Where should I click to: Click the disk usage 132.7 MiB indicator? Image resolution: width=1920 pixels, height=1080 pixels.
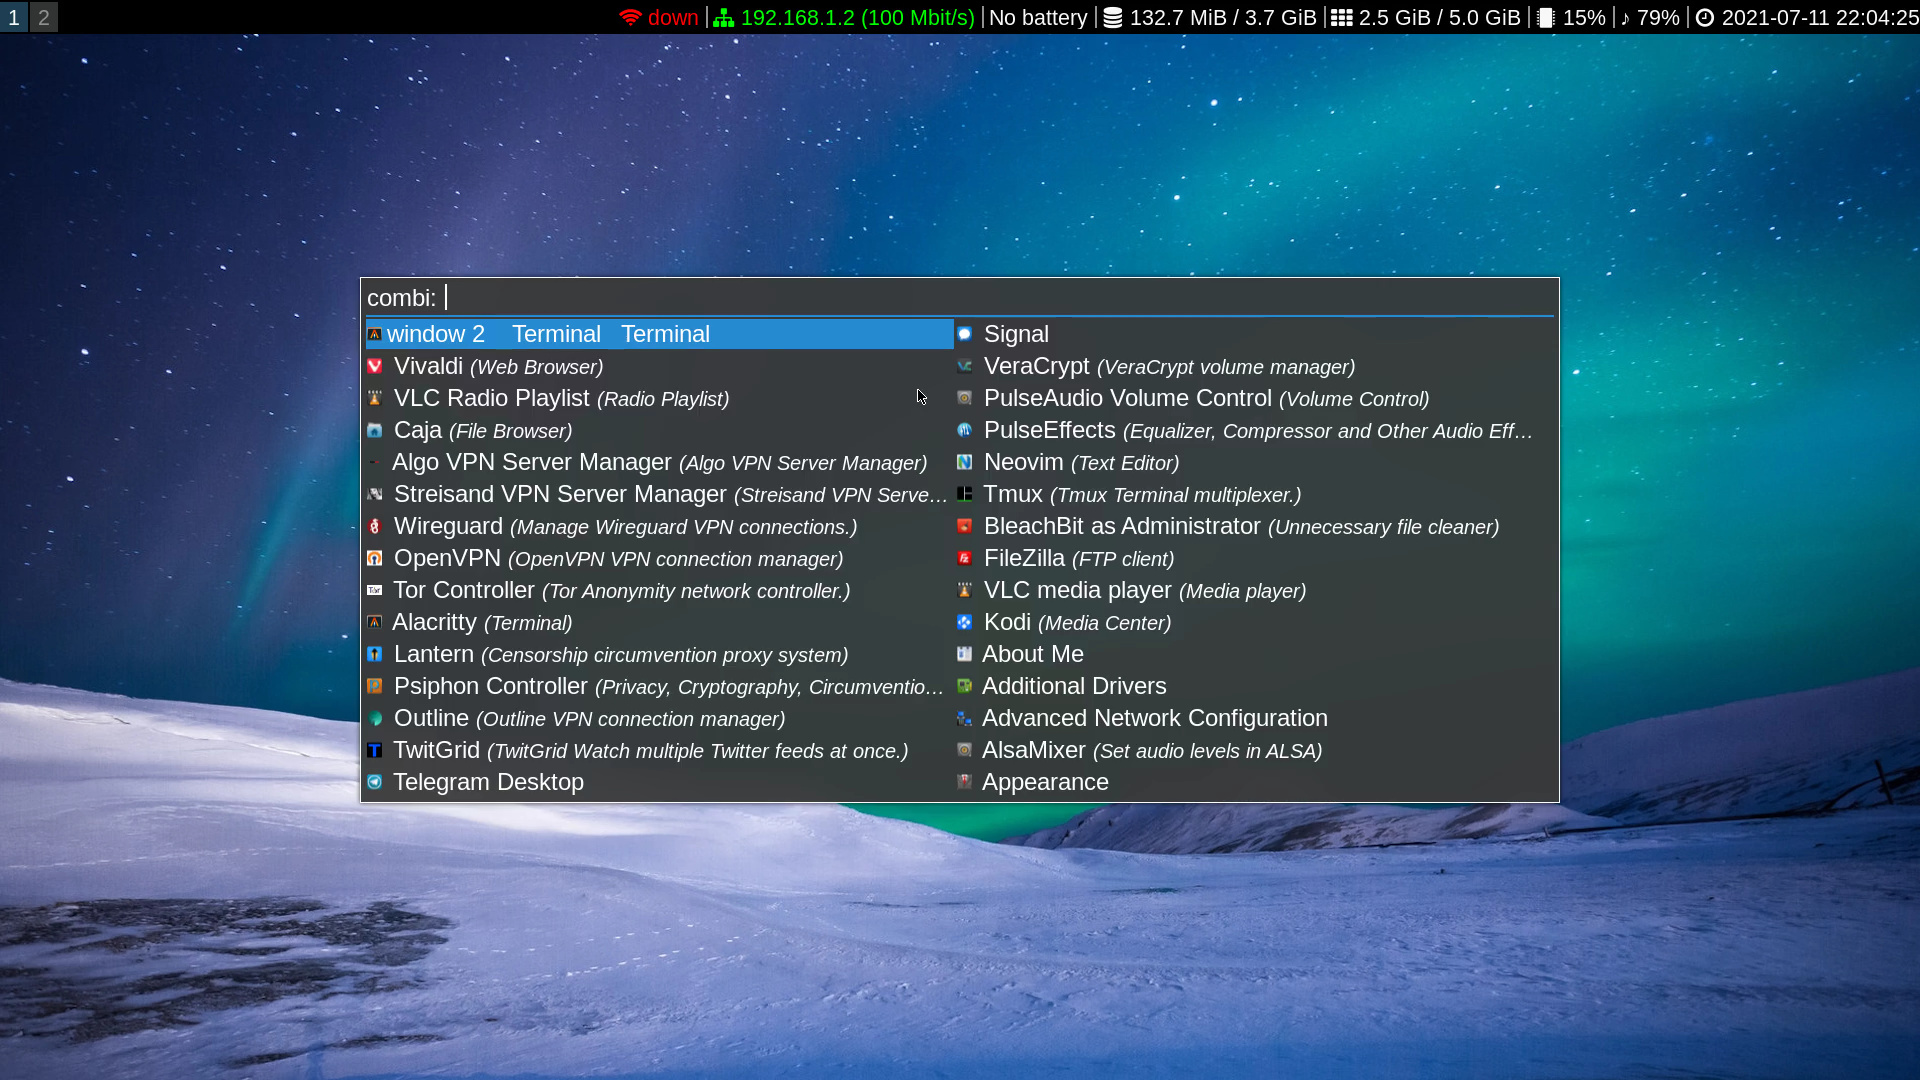1209,18
